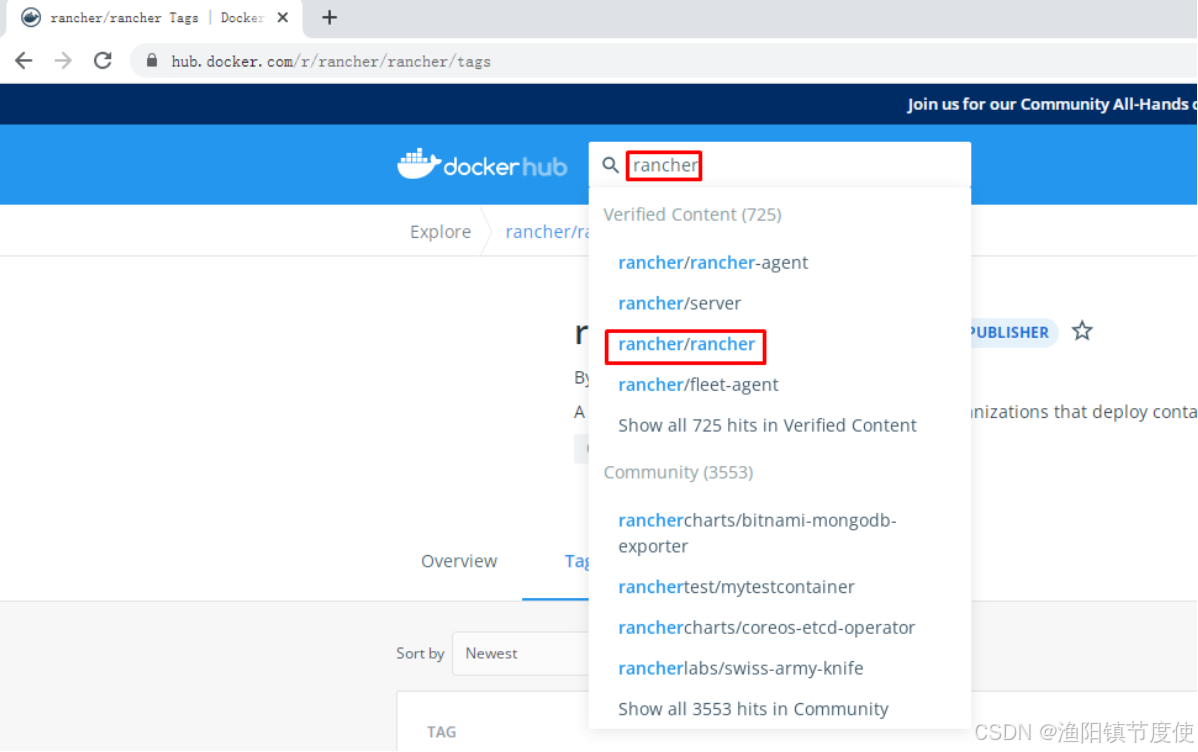Select rancher/fleet-agent suggestion
The width and height of the screenshot is (1198, 752).
tap(698, 384)
